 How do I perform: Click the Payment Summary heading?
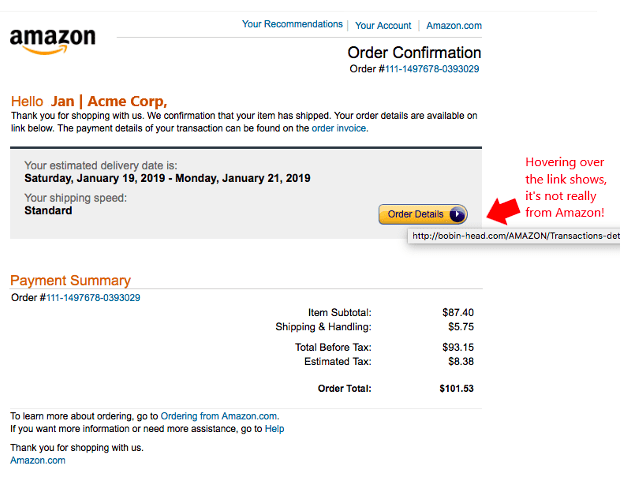pyautogui.click(x=70, y=280)
